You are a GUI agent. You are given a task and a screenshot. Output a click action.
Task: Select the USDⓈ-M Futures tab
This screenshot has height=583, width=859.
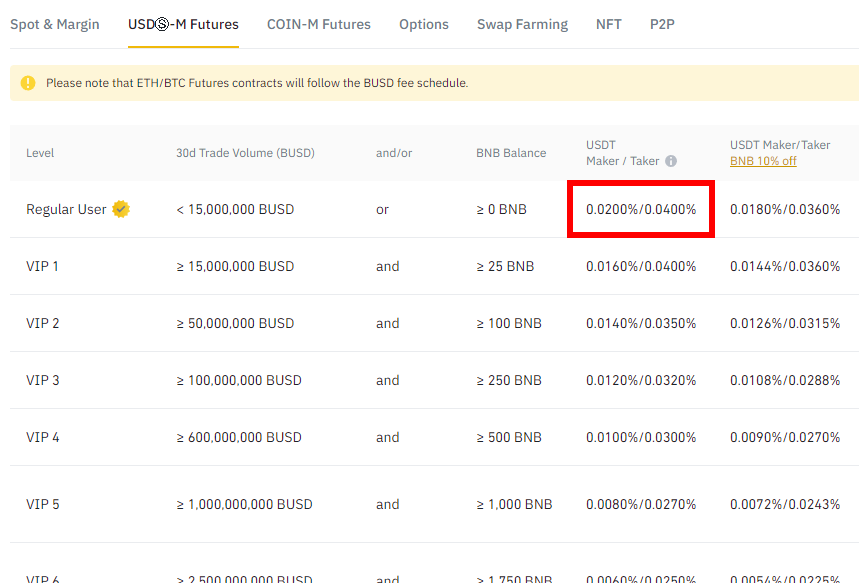183,25
